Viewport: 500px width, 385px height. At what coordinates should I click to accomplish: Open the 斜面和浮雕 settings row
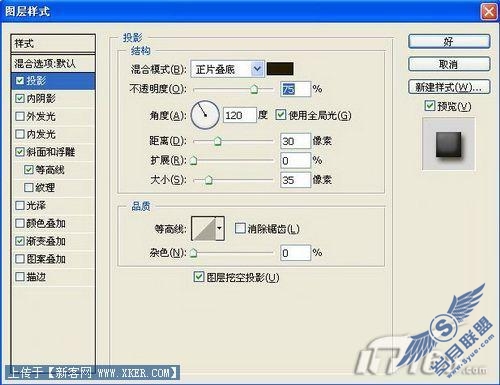[x=53, y=152]
